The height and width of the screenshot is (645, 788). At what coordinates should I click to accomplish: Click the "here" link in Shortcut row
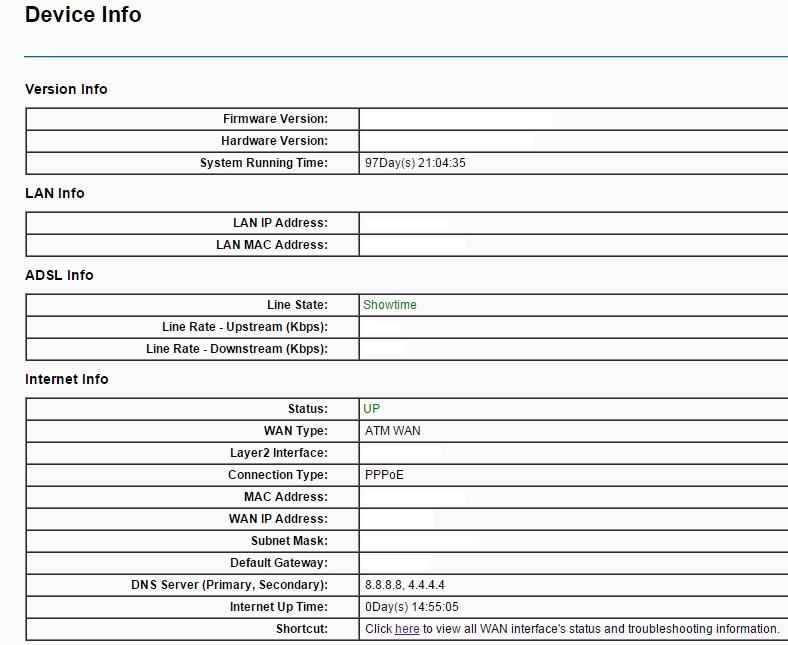click(407, 629)
